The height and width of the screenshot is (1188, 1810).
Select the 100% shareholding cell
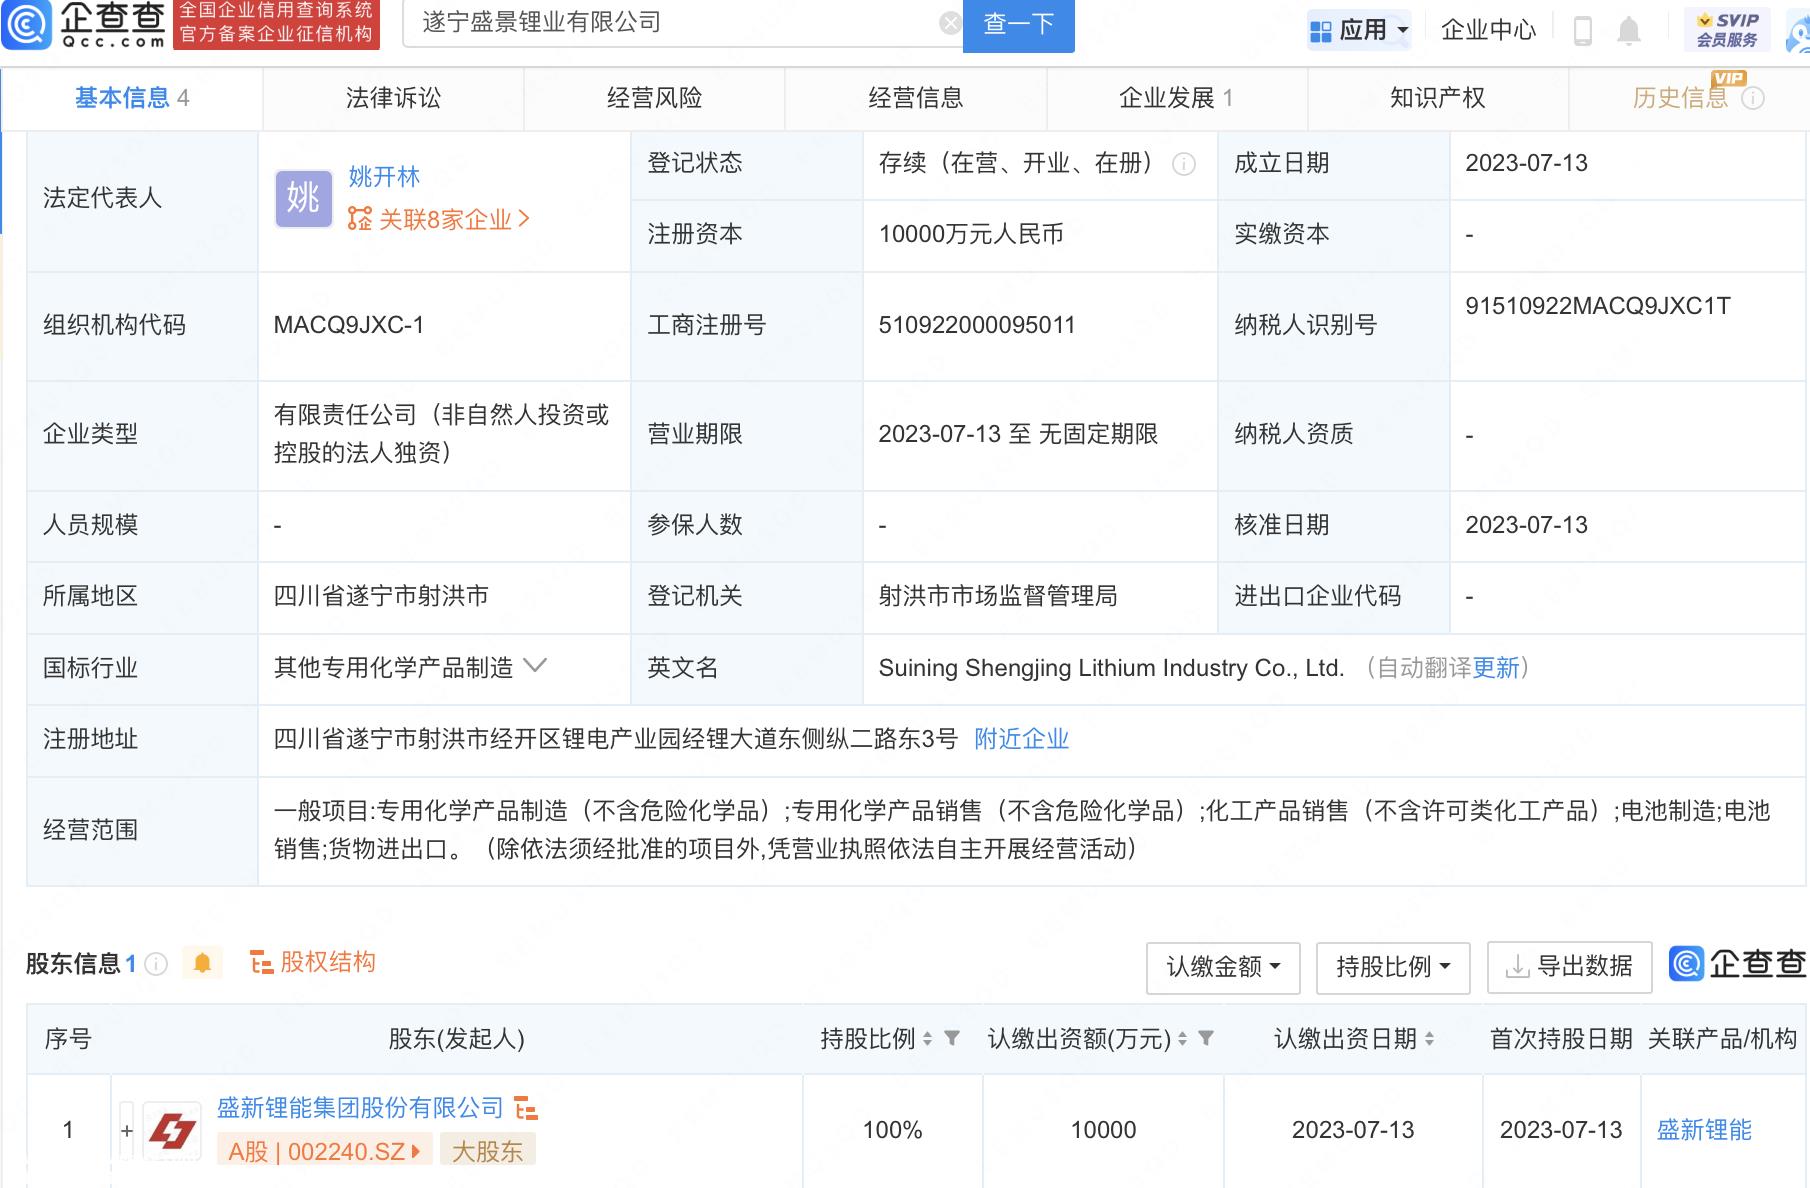tap(892, 1130)
